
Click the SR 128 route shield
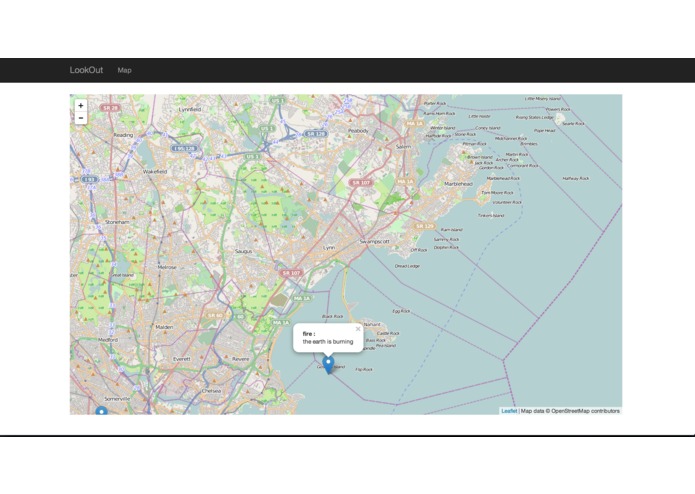(x=316, y=133)
